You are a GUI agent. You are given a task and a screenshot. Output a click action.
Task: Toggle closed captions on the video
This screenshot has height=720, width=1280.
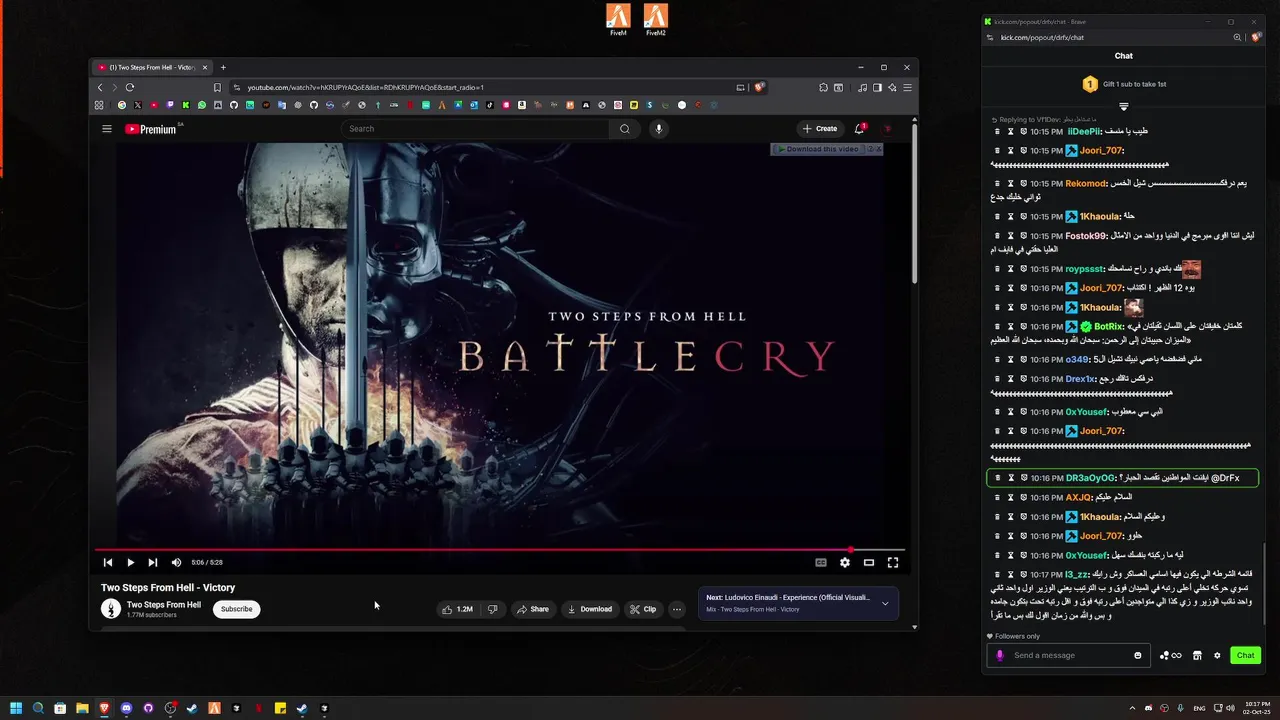[821, 563]
